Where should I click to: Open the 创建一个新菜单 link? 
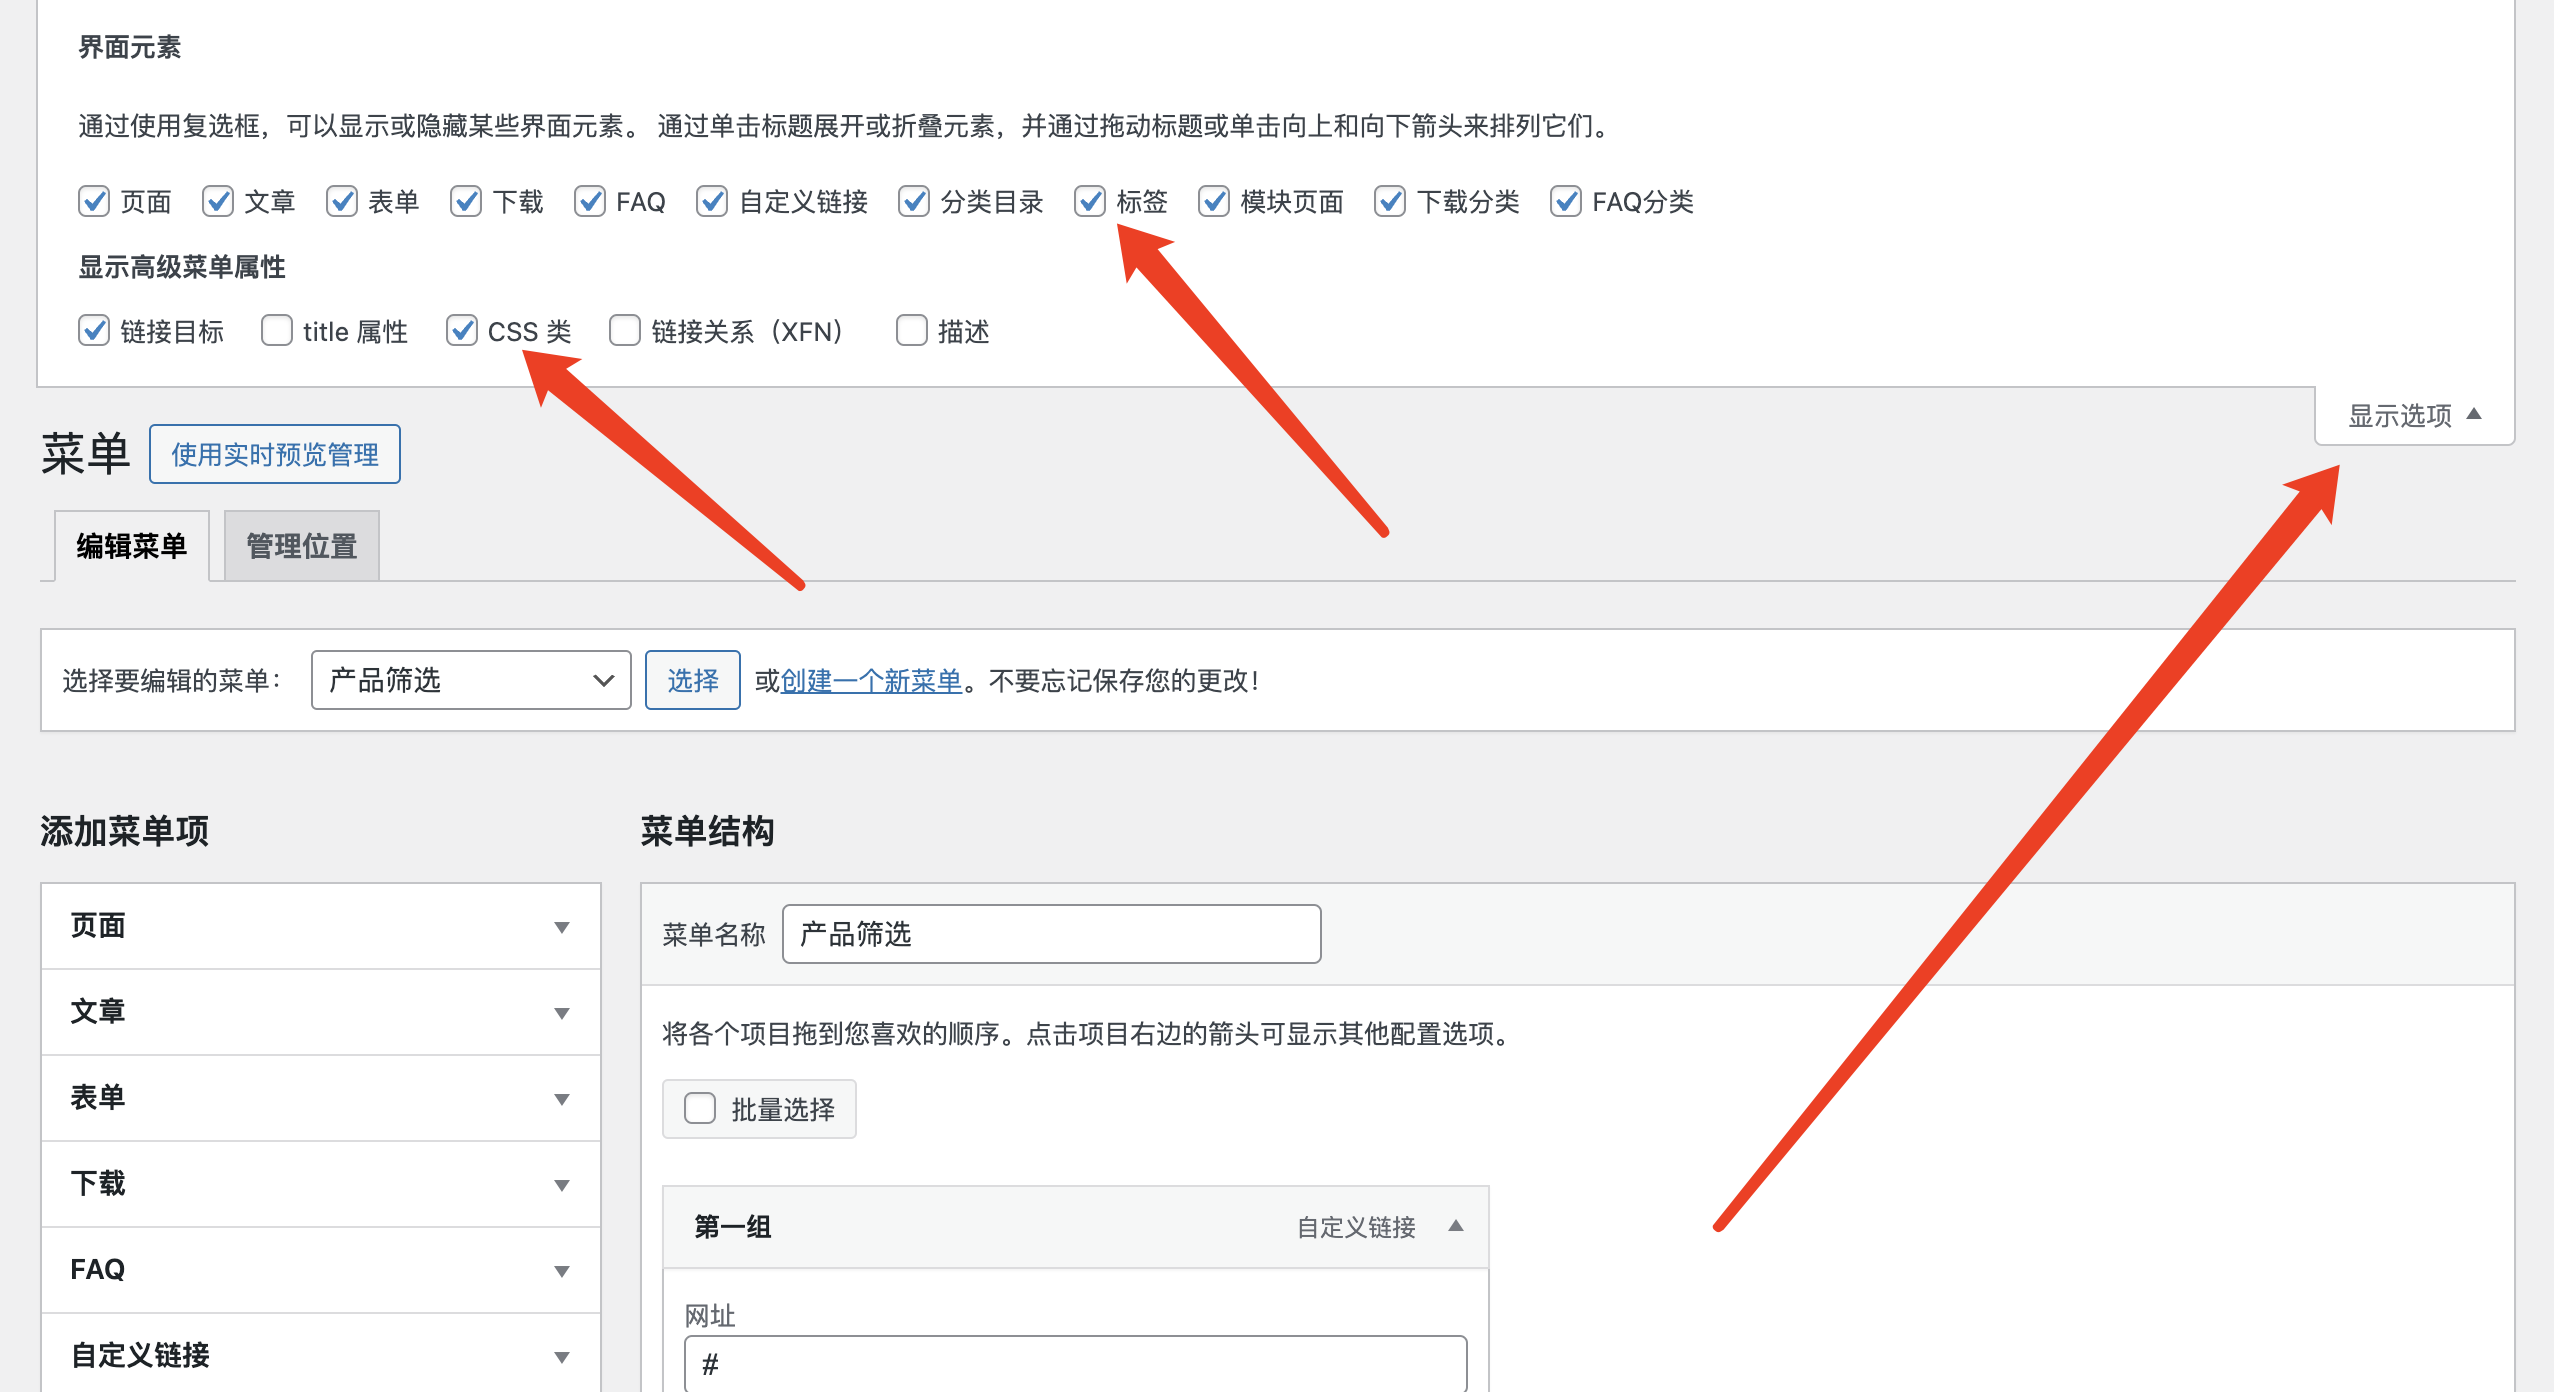[870, 680]
